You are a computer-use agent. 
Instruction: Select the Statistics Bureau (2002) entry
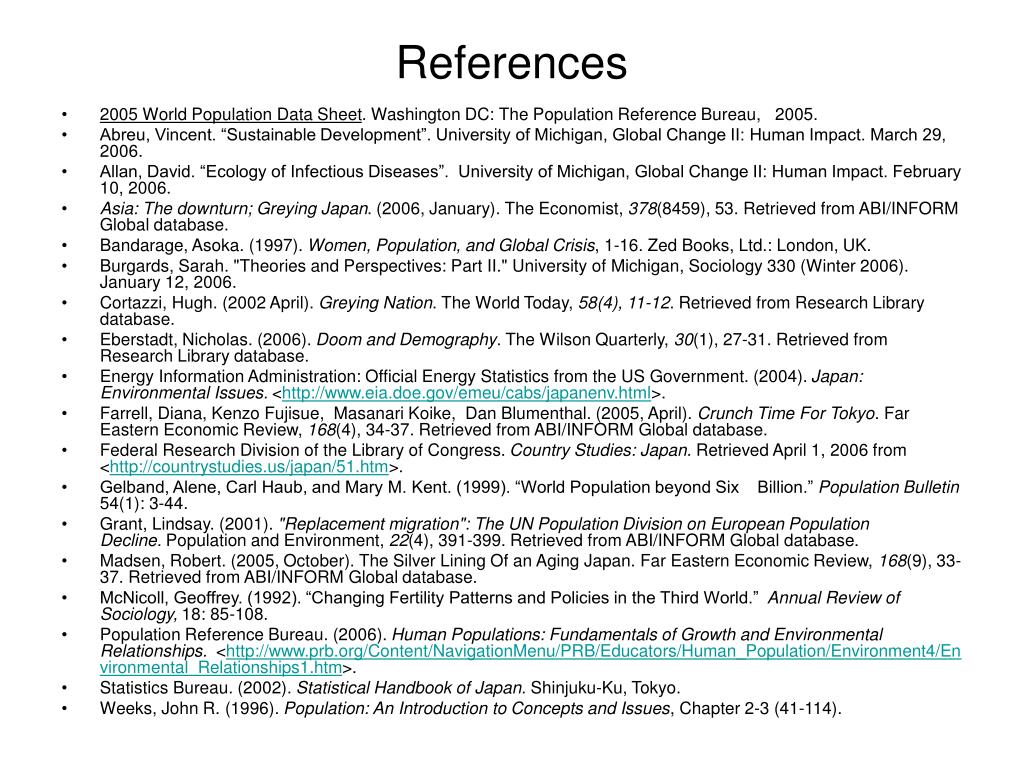tap(390, 688)
